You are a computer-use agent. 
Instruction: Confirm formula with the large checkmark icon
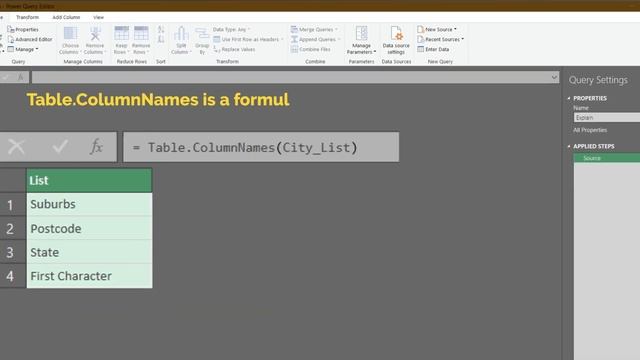click(60, 147)
